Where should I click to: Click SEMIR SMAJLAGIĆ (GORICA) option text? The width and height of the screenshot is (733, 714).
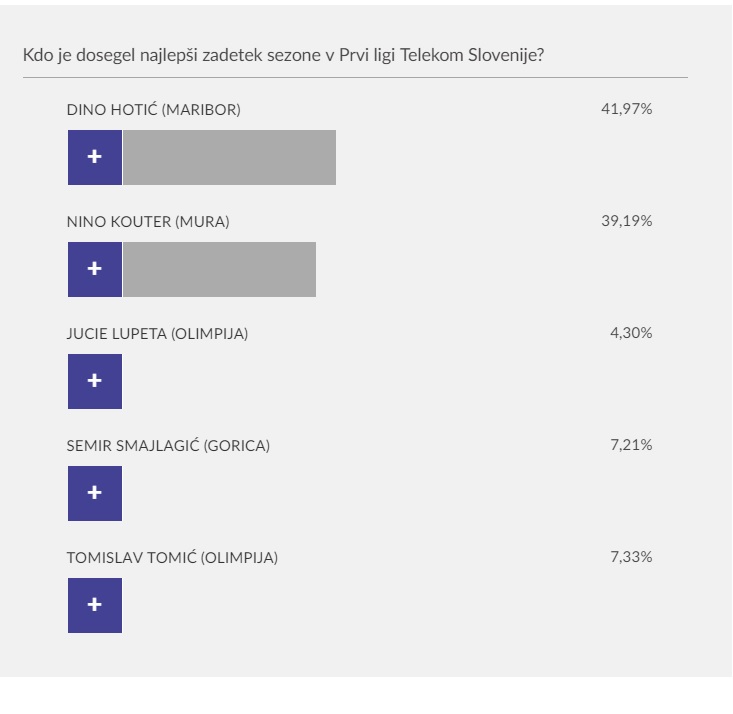(168, 446)
